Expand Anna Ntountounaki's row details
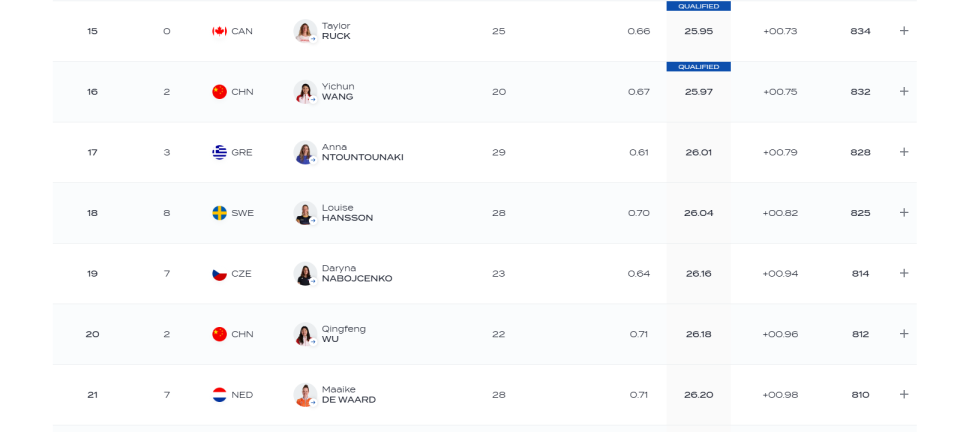This screenshot has width=960, height=432. pyautogui.click(x=904, y=152)
